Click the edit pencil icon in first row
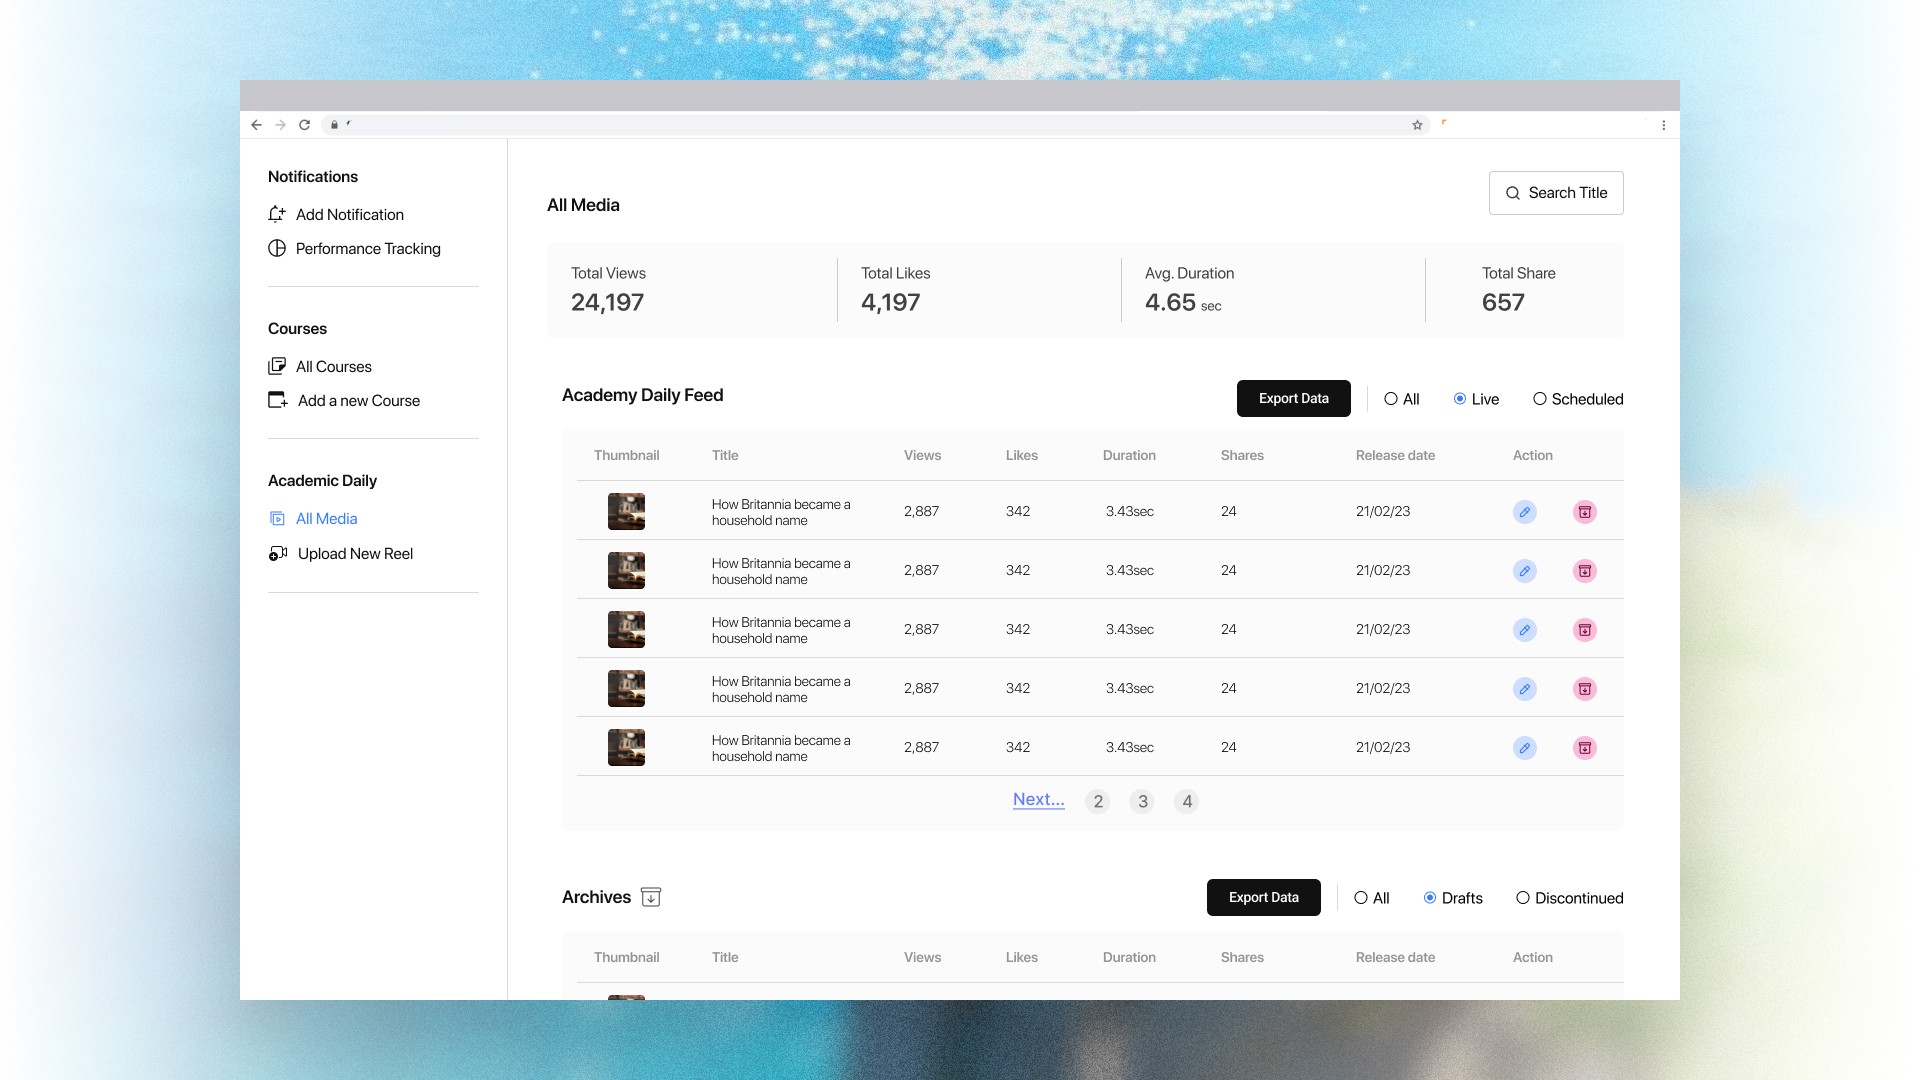This screenshot has height=1080, width=1920. [1524, 512]
